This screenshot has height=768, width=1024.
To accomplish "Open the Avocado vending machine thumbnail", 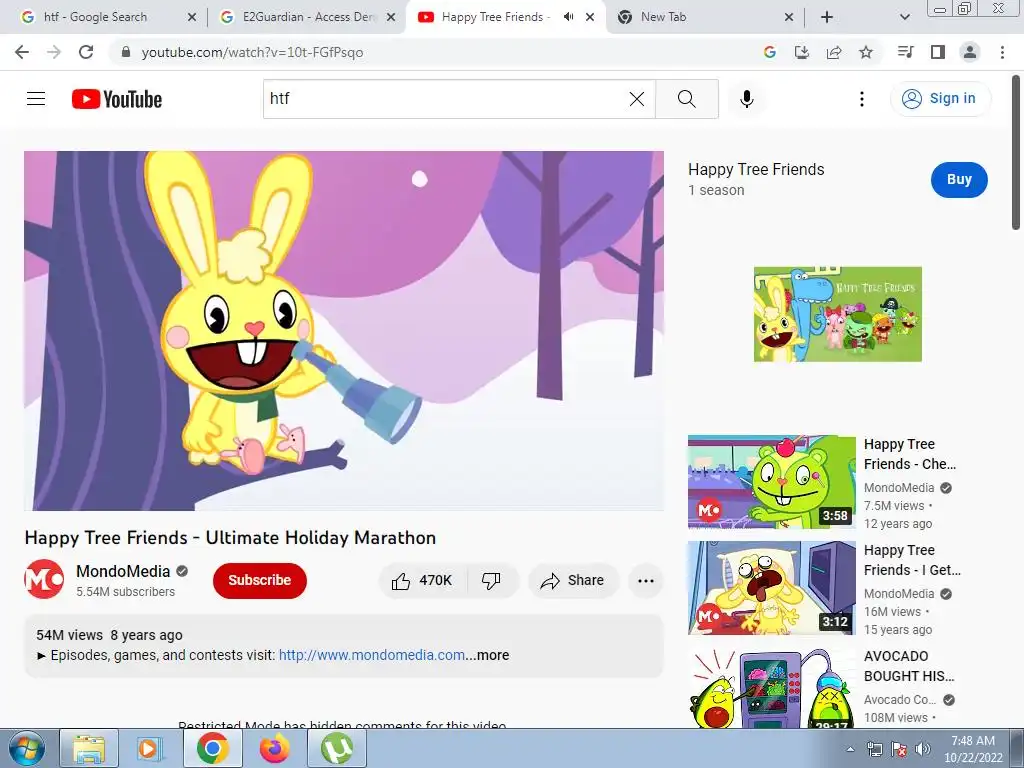I will (771, 687).
